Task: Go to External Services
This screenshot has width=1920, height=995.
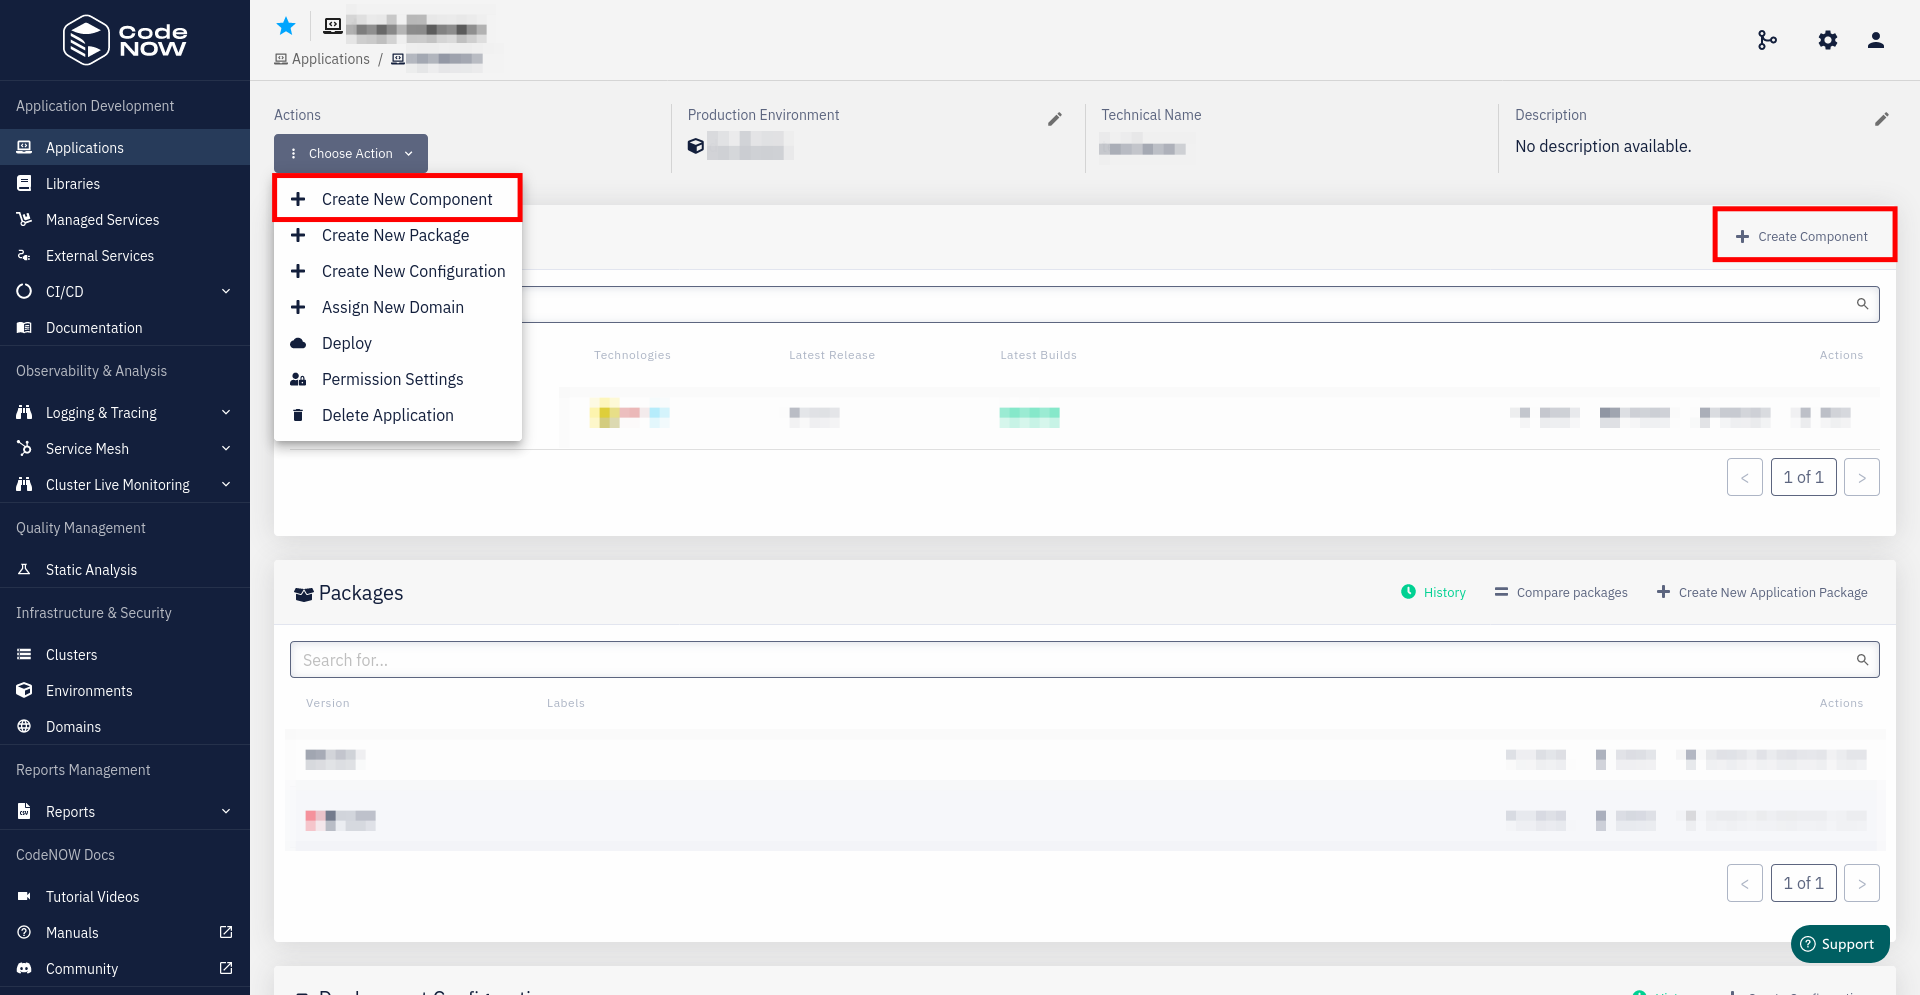Action: [125, 255]
